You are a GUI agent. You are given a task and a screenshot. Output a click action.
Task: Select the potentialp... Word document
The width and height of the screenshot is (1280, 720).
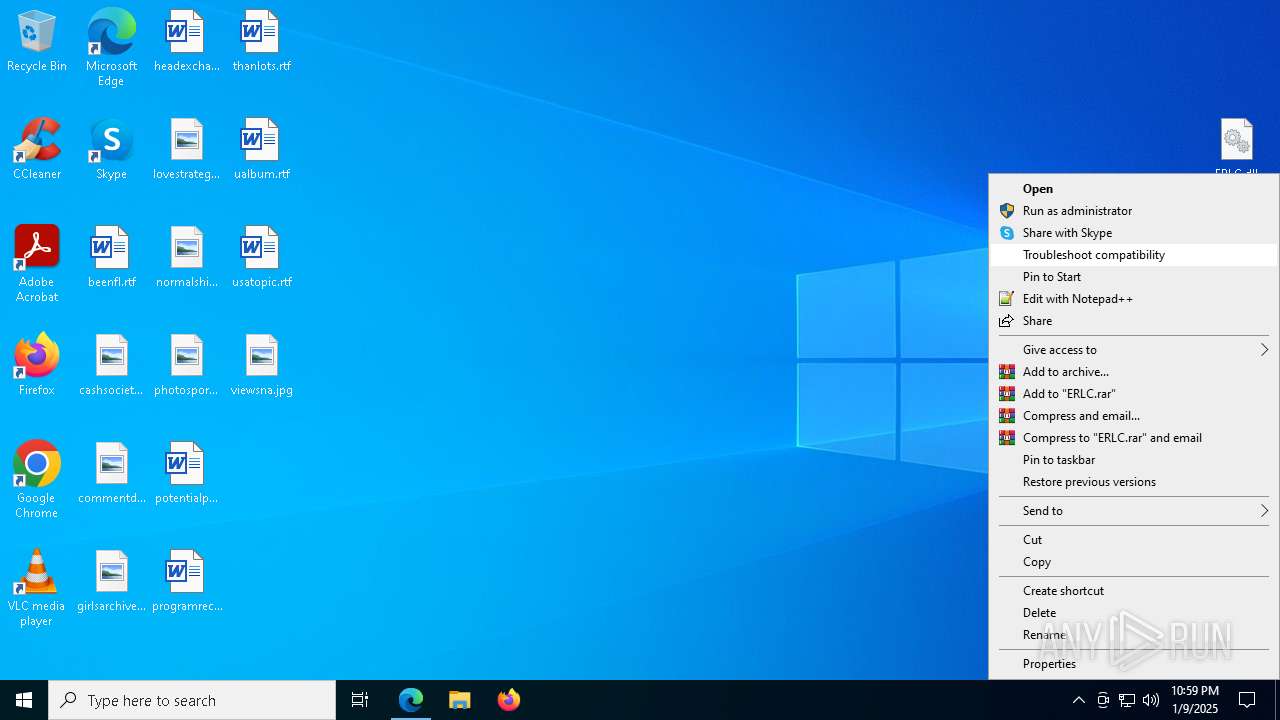(x=186, y=473)
